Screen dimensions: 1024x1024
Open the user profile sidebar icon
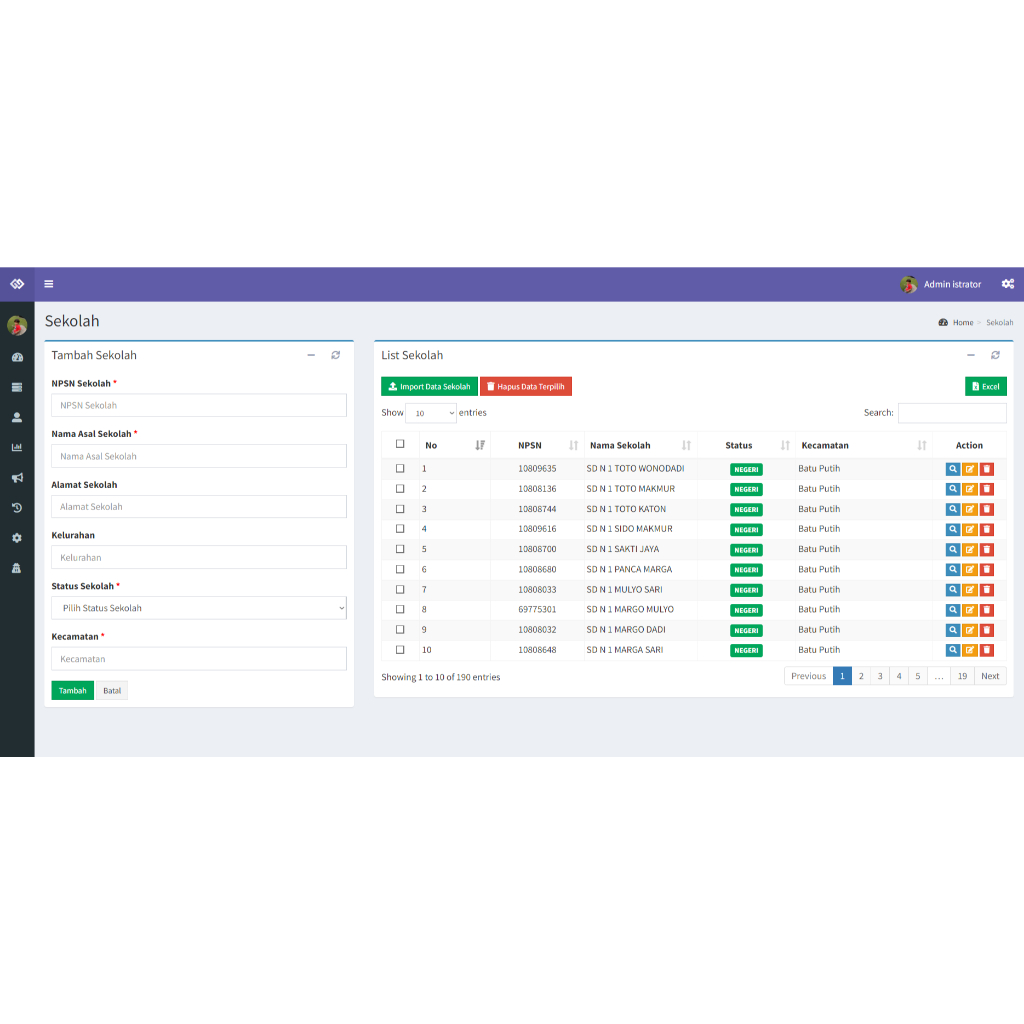[x=17, y=417]
